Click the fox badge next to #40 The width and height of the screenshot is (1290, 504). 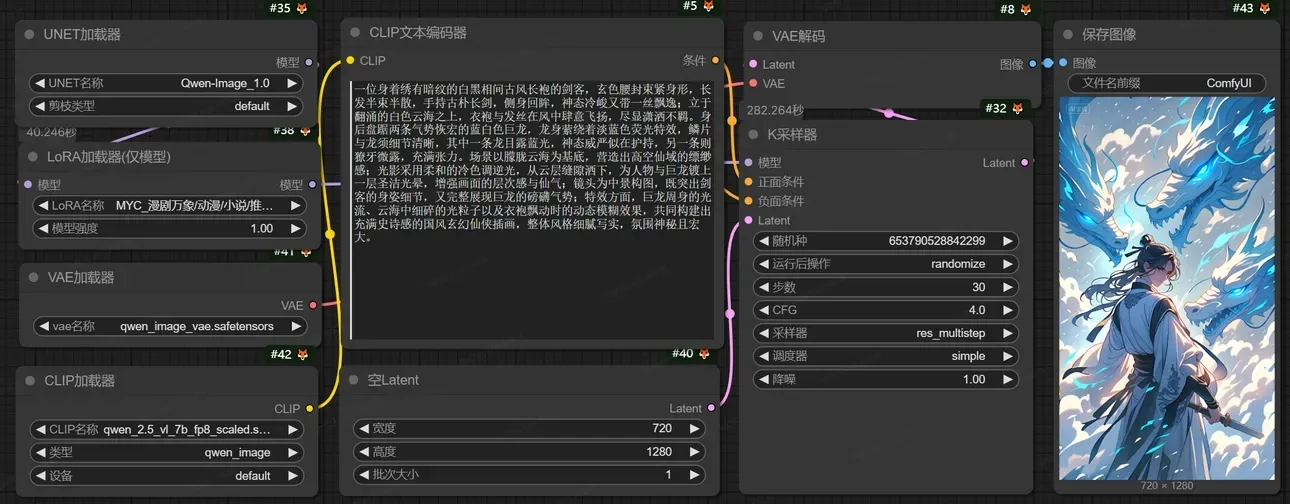pyautogui.click(x=705, y=354)
